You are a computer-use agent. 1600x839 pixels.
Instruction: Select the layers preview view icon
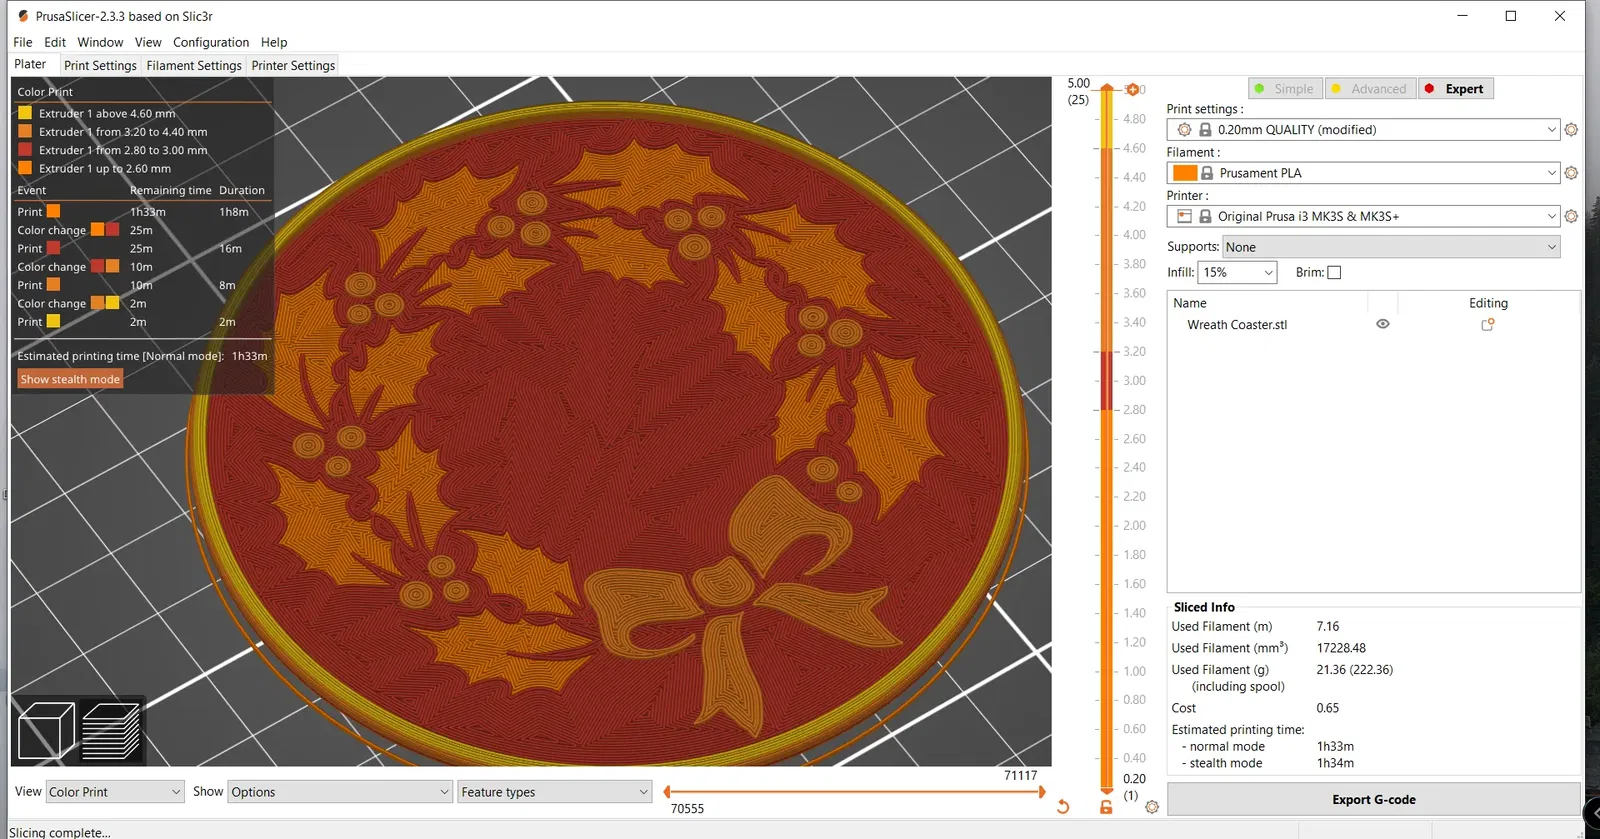click(x=110, y=731)
